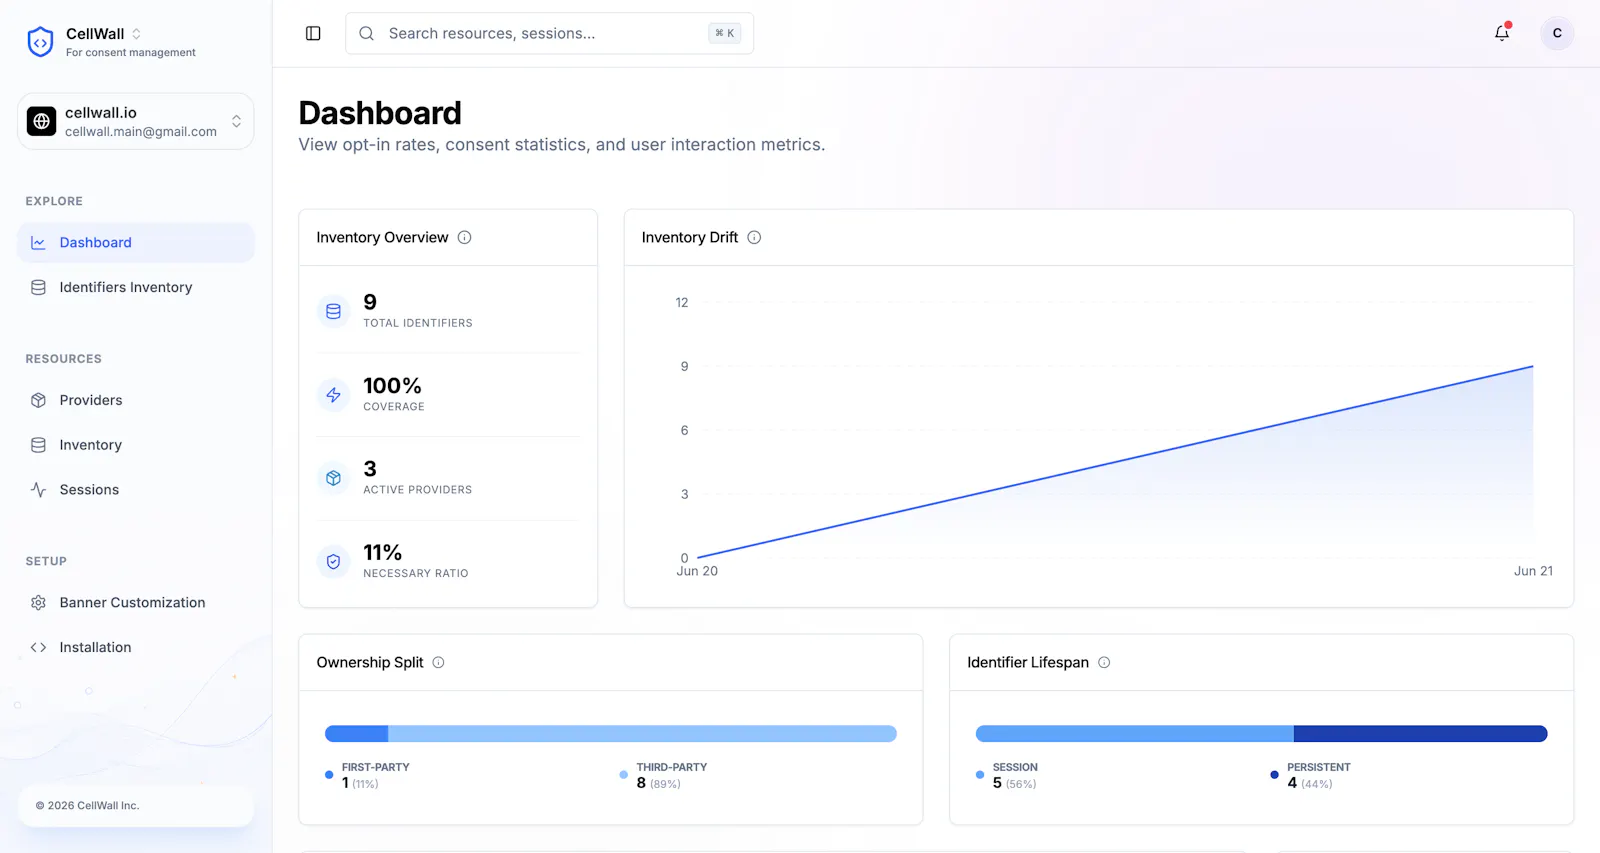This screenshot has width=1600, height=853.
Task: Click the Necessary Ratio shield icon
Action: [x=334, y=562]
